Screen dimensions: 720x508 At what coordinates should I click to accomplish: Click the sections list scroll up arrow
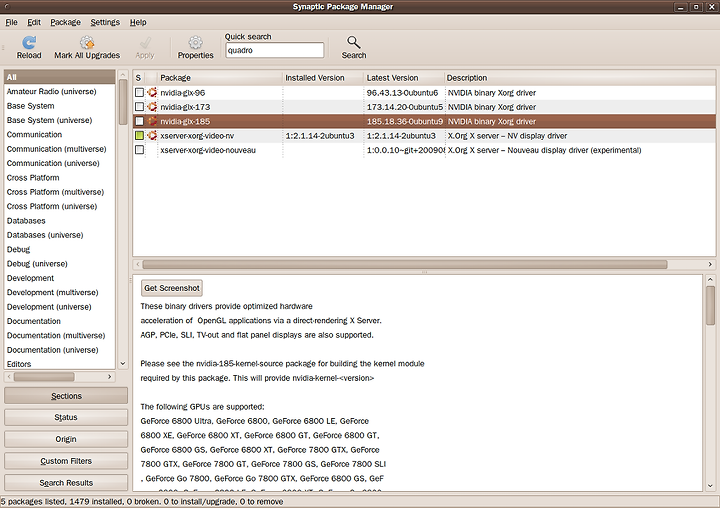[123, 74]
